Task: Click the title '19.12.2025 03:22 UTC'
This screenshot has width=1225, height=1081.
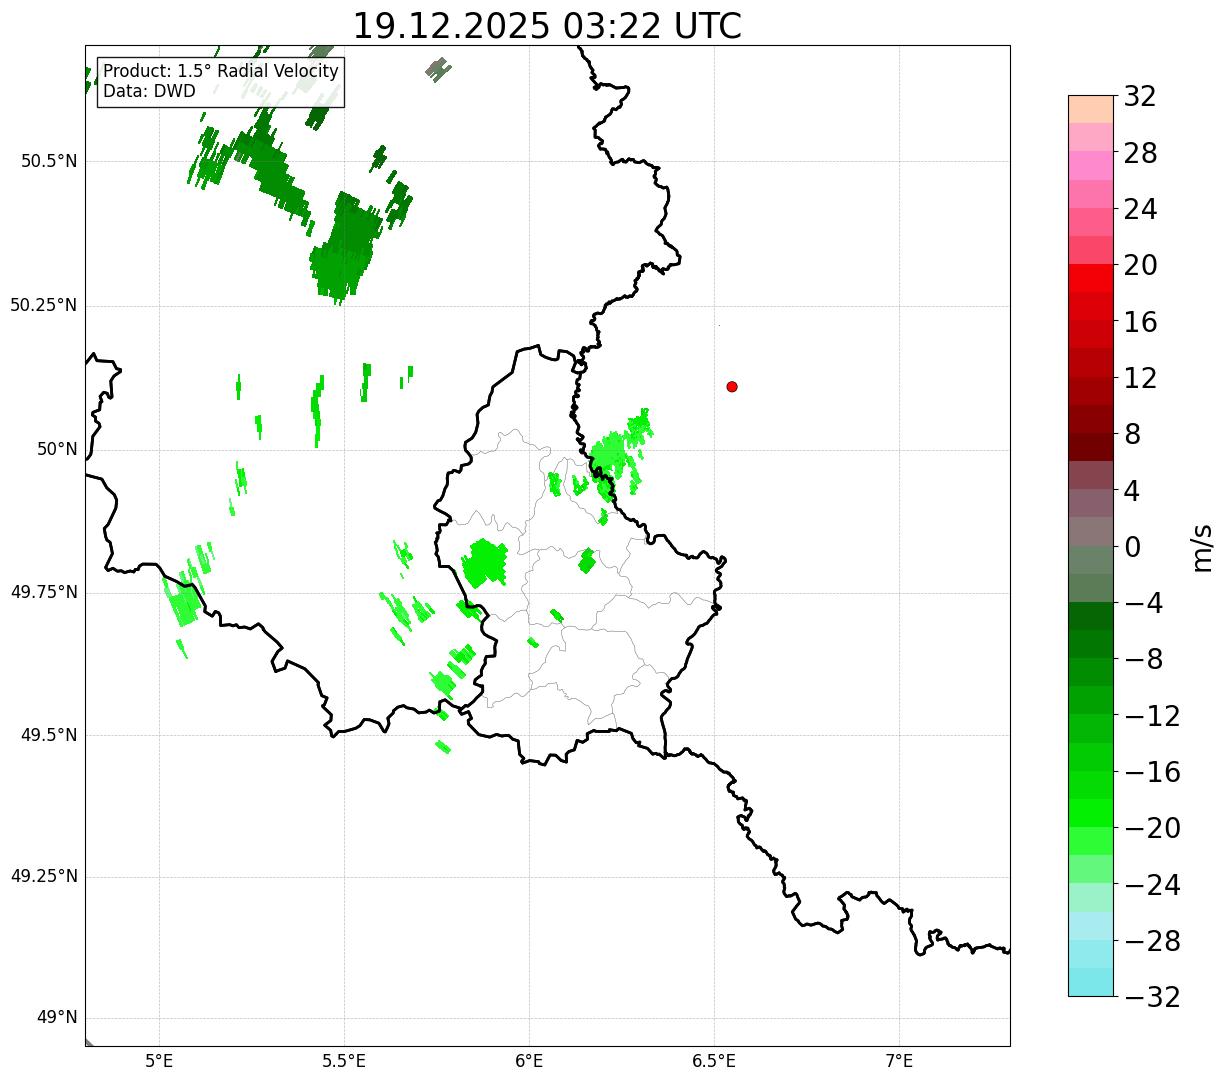Action: (x=547, y=26)
